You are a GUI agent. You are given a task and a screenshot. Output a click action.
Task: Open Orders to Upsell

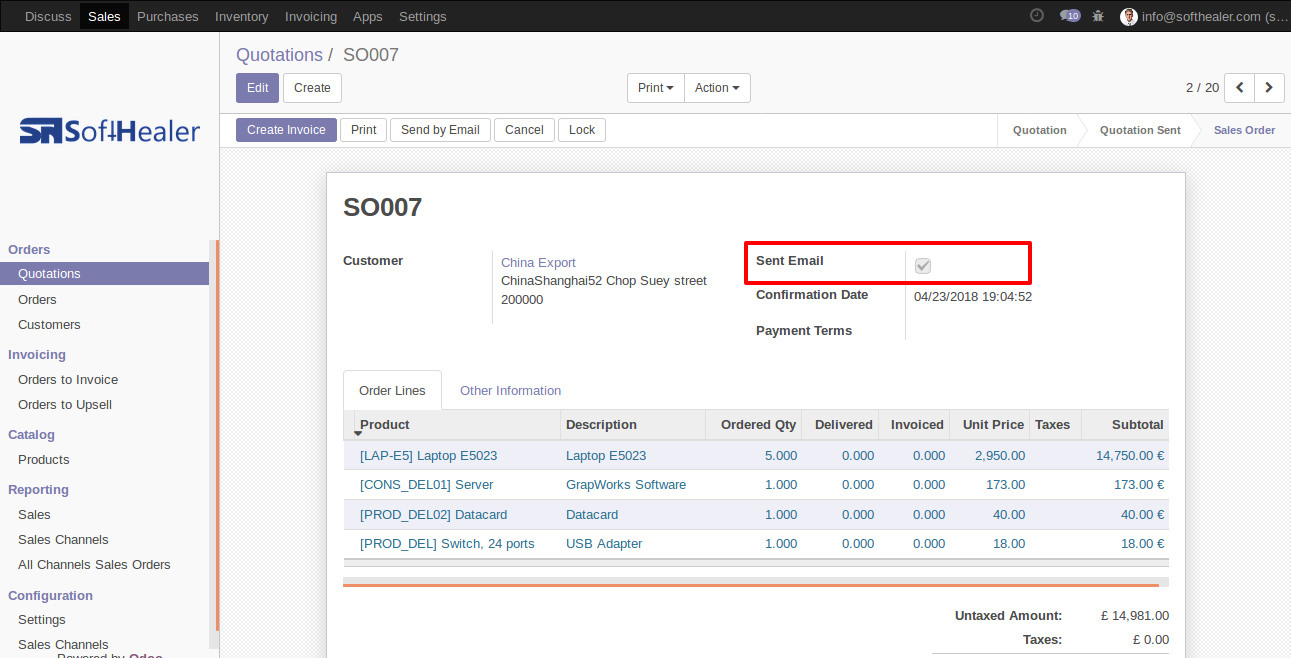(x=65, y=404)
